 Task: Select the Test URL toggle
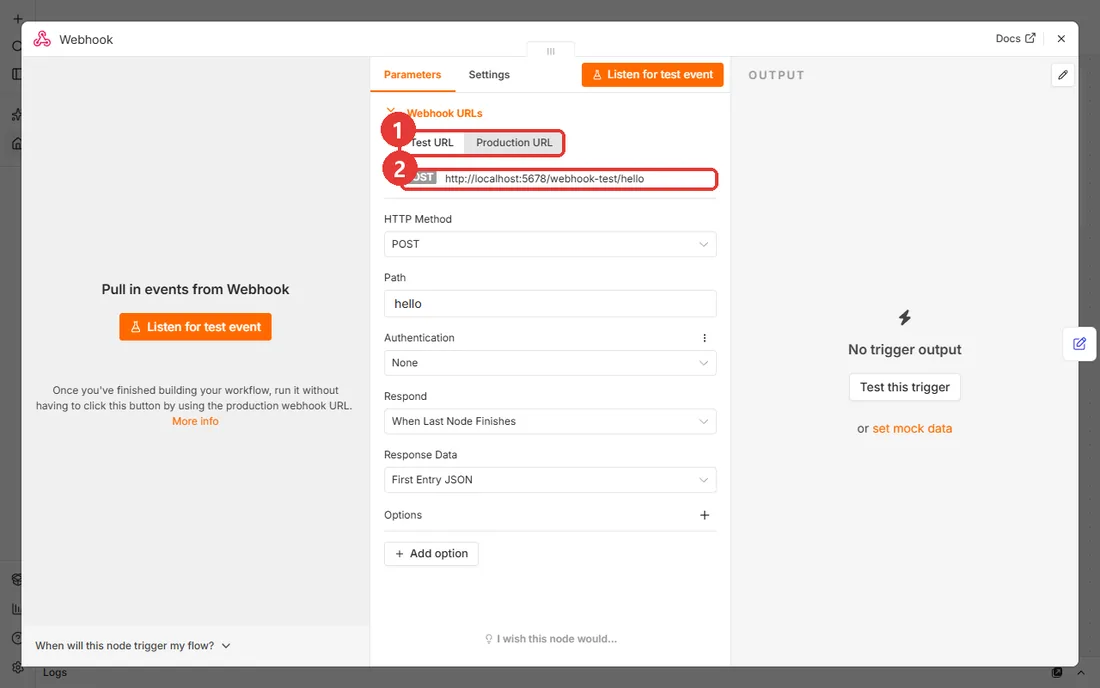(x=431, y=142)
